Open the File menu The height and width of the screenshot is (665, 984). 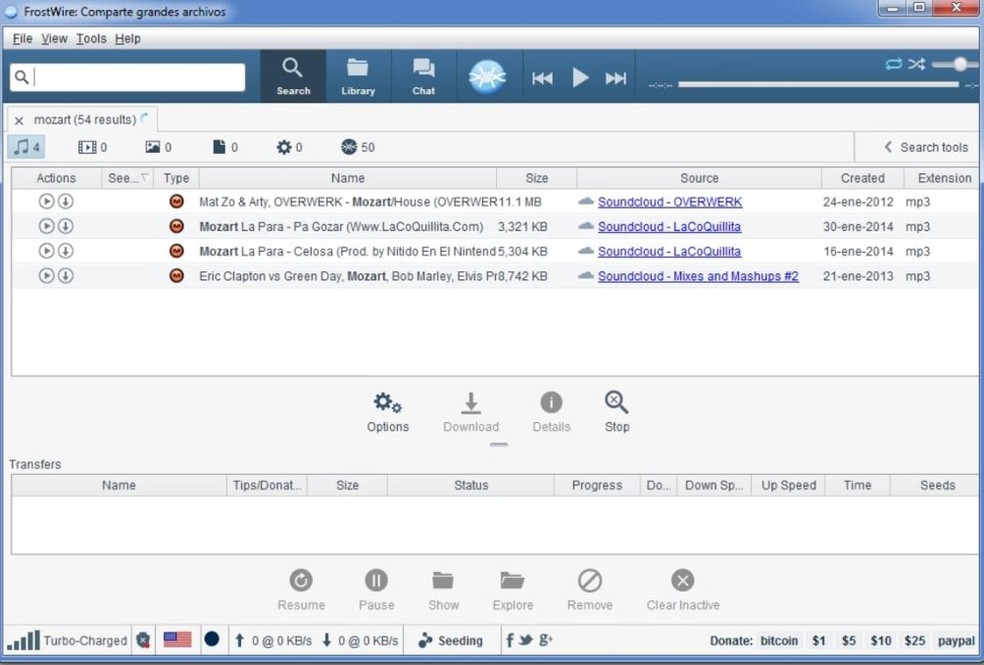(x=22, y=38)
